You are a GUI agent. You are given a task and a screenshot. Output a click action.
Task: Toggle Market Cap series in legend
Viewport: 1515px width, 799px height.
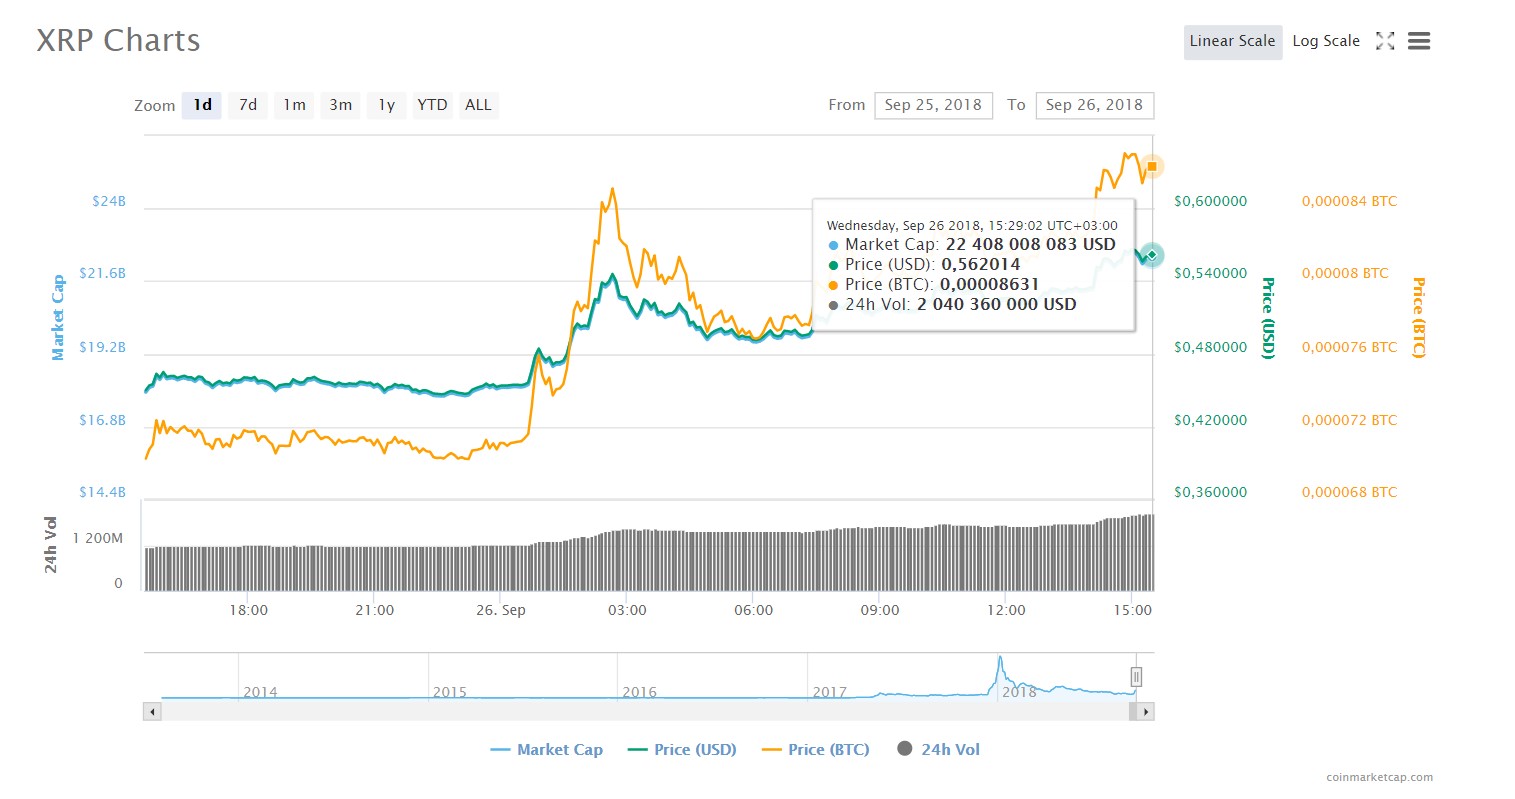tap(547, 750)
